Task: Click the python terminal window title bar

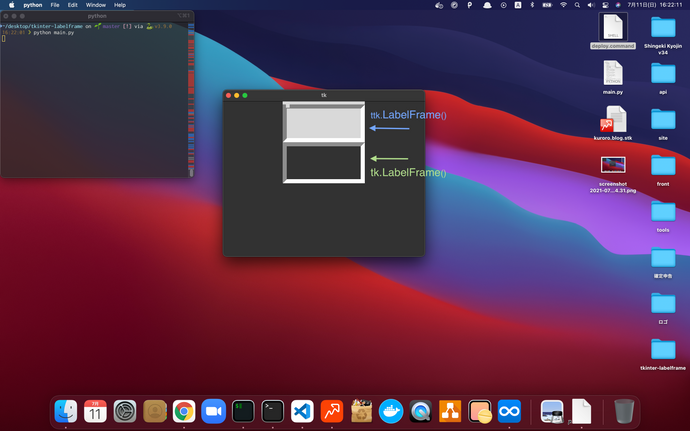Action: 97,16
